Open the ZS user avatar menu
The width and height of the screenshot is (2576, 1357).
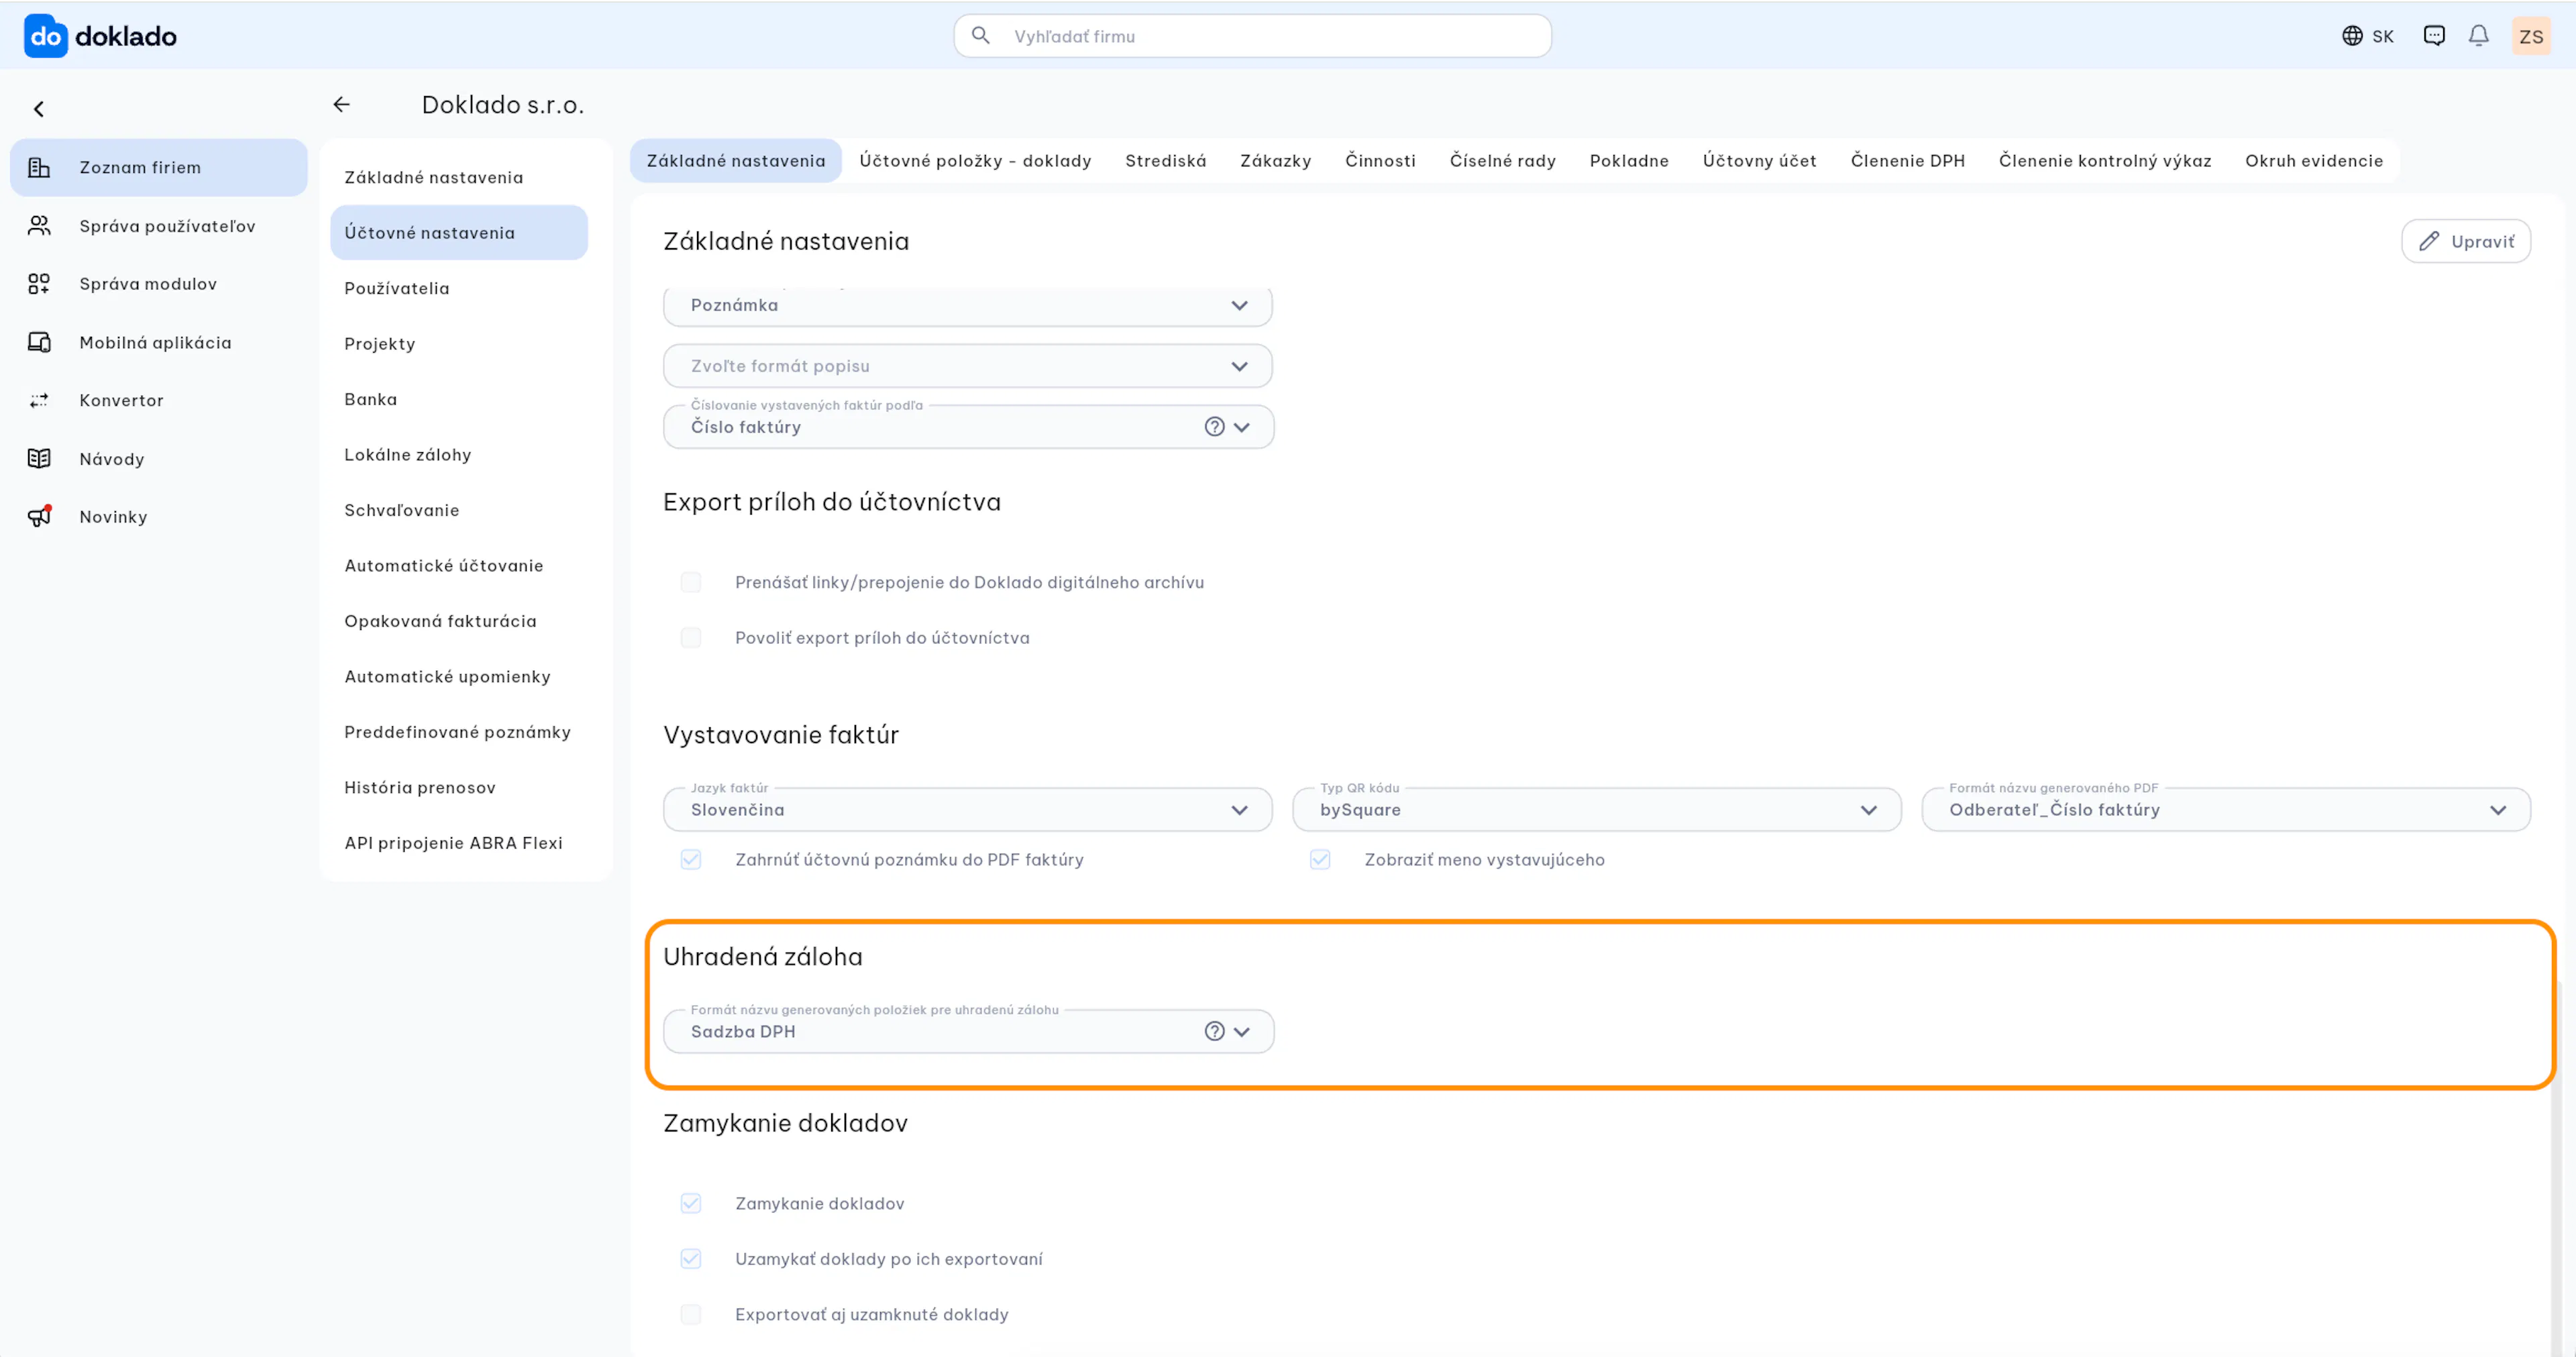point(2531,36)
